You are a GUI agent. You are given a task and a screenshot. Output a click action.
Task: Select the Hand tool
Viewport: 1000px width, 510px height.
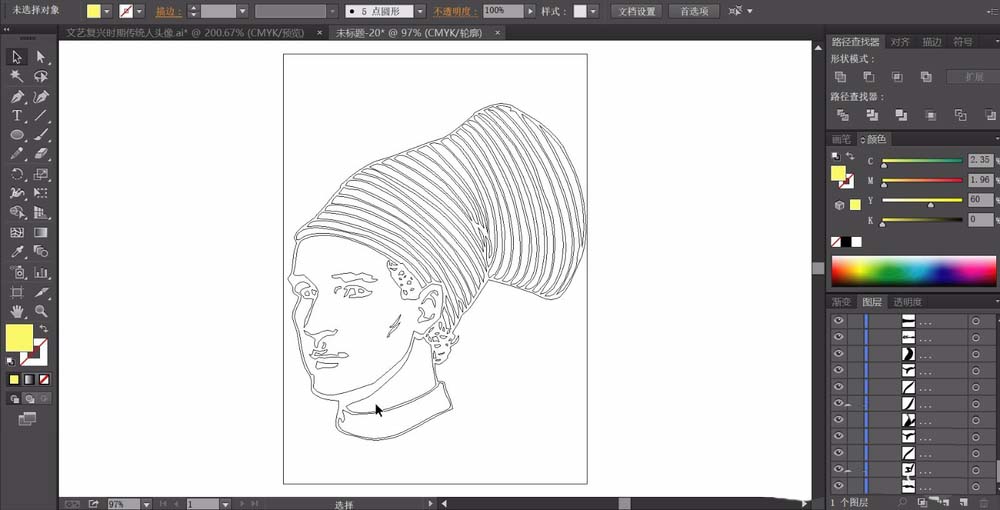pyautogui.click(x=17, y=312)
